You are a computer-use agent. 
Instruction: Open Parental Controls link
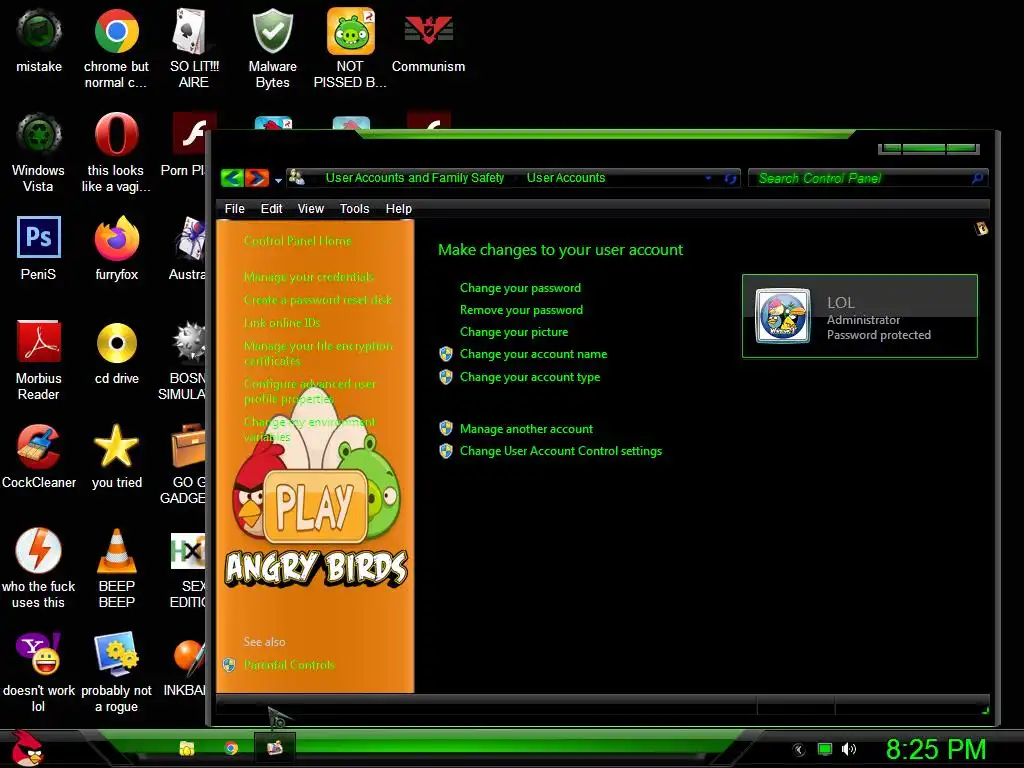tap(289, 665)
